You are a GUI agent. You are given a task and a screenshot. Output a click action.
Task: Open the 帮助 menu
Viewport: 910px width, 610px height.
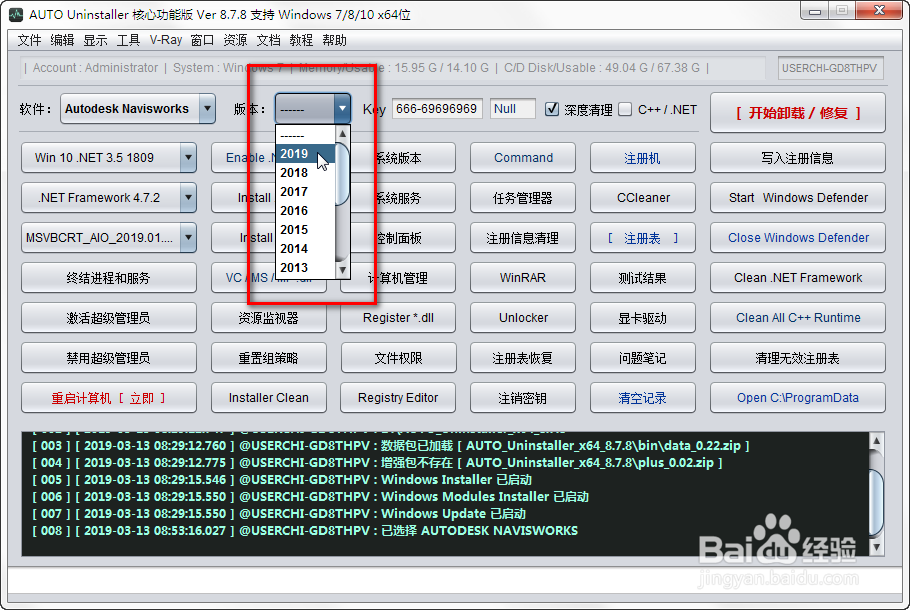[x=334, y=40]
